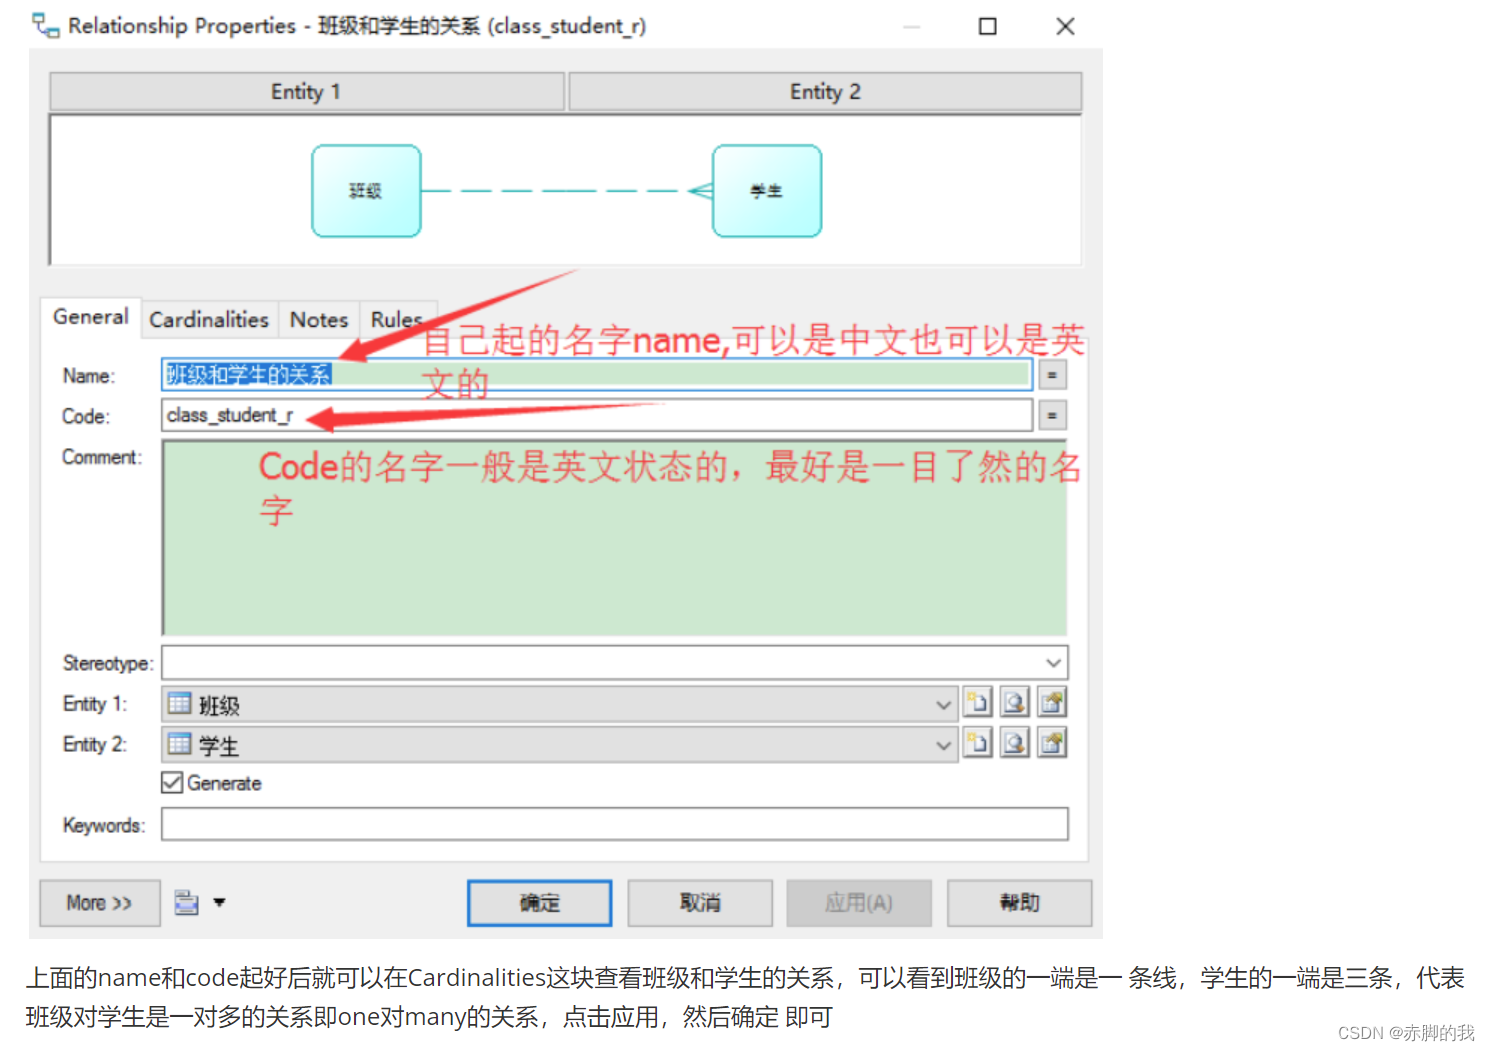Click the 确定 confirm button
The height and width of the screenshot is (1051, 1490).
(x=539, y=902)
